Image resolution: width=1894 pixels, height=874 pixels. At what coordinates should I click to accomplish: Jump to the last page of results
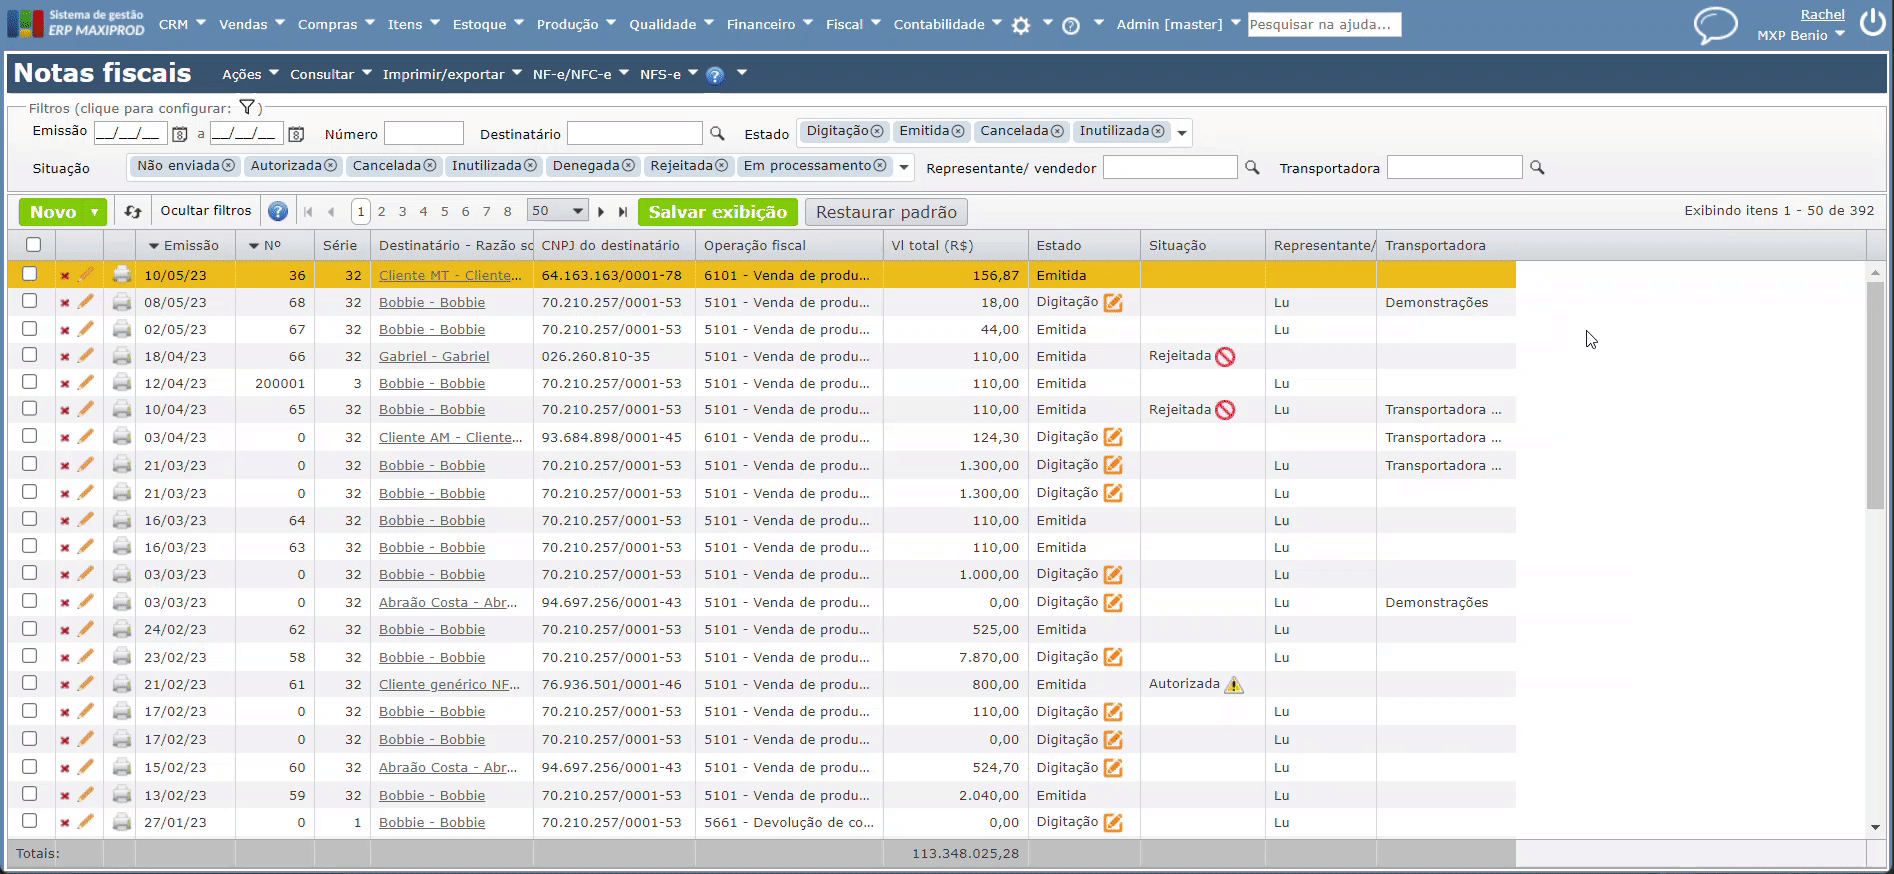click(623, 212)
